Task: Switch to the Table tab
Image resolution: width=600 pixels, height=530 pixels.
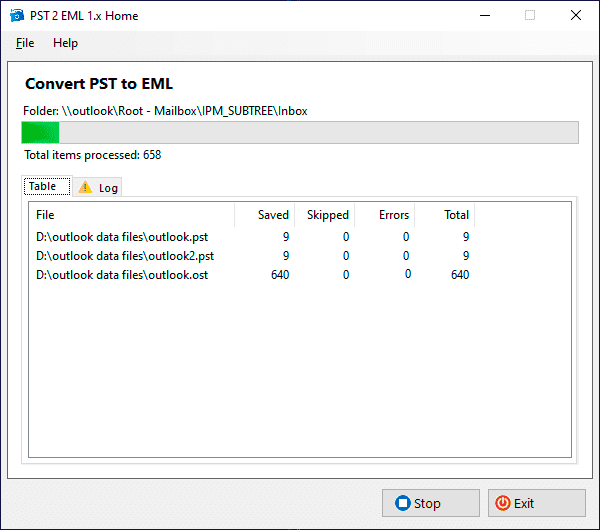Action: (x=47, y=186)
